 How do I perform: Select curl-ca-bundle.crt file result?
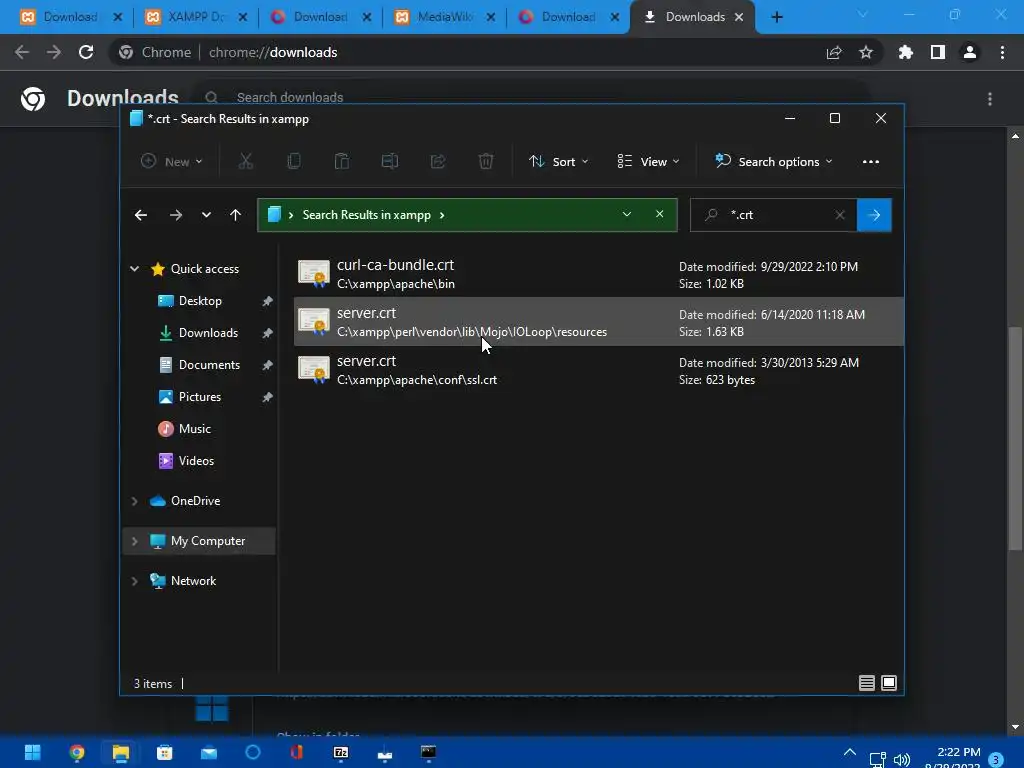[x=599, y=274]
